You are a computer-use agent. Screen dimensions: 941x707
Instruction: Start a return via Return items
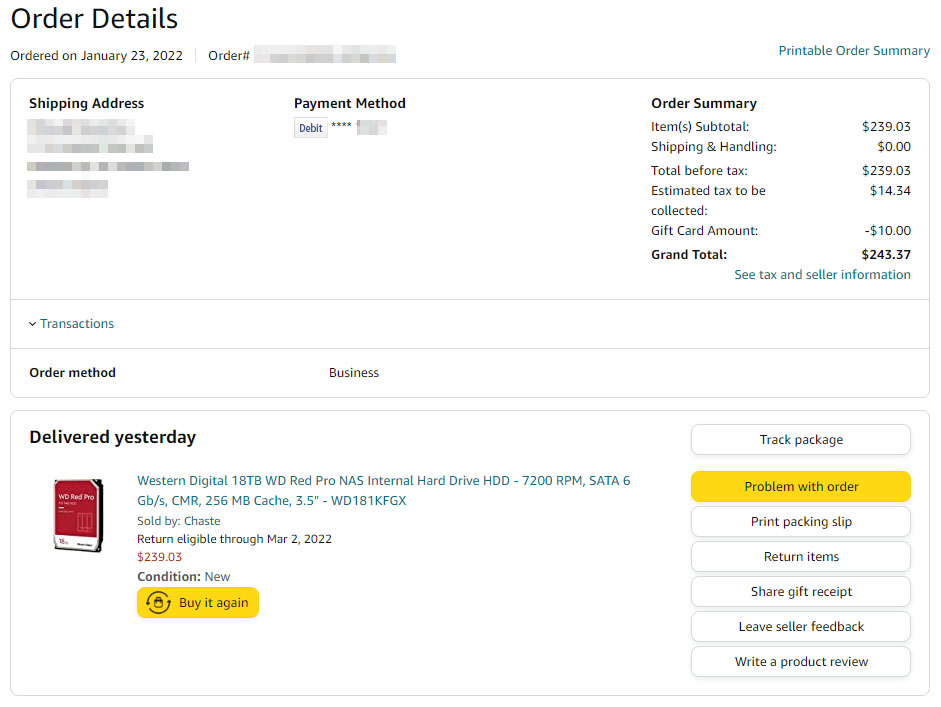(801, 556)
